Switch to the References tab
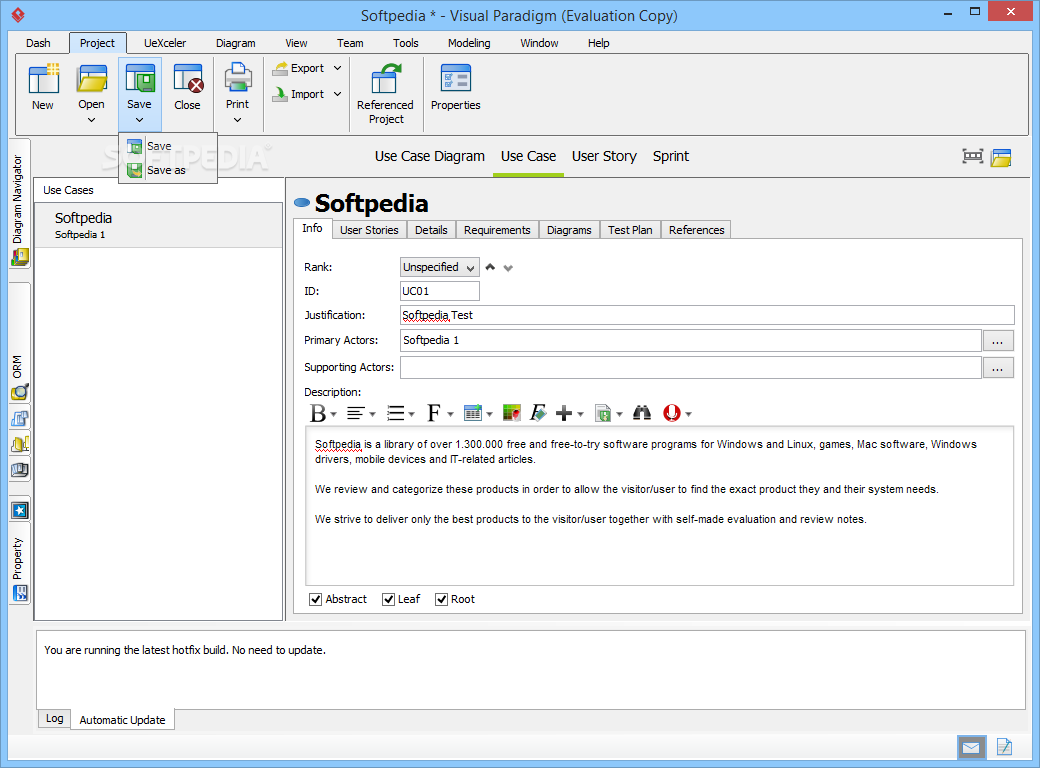 pos(696,230)
